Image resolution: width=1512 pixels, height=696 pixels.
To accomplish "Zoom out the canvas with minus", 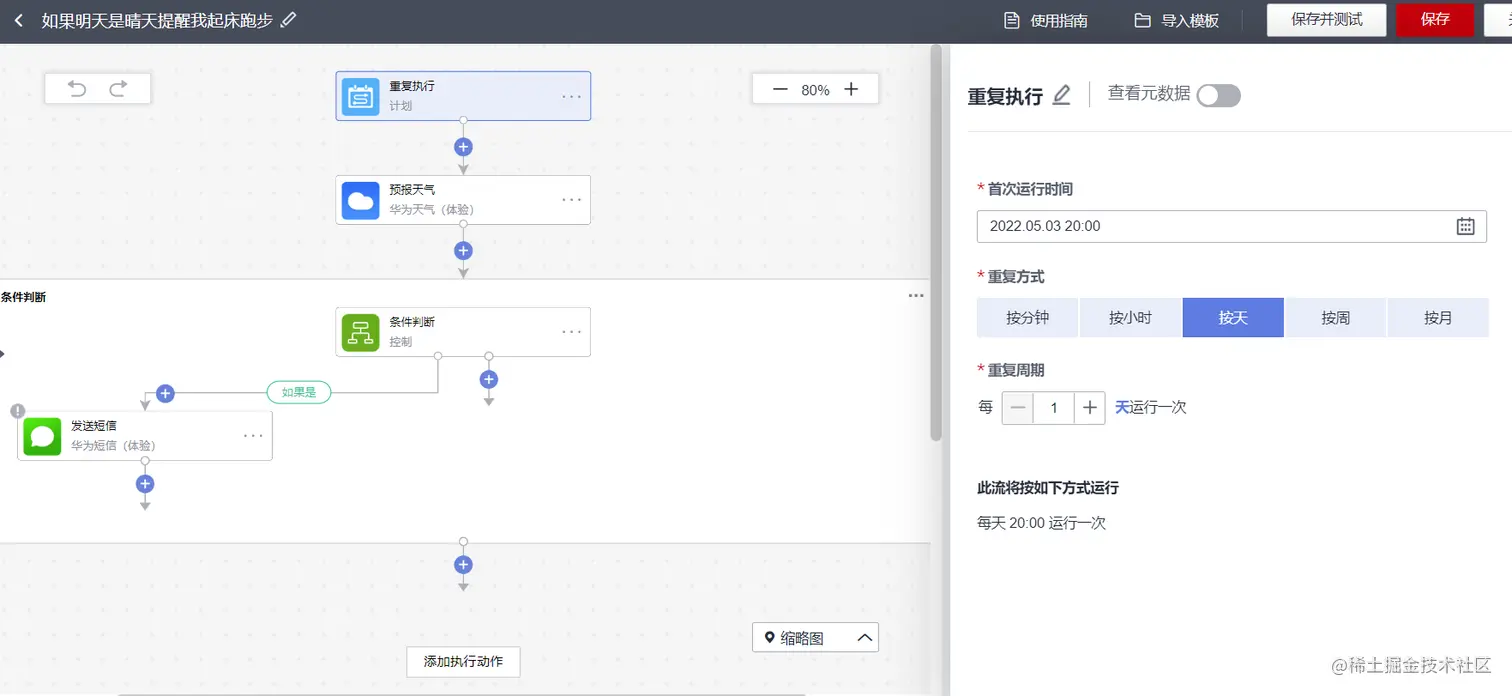I will tap(780, 89).
